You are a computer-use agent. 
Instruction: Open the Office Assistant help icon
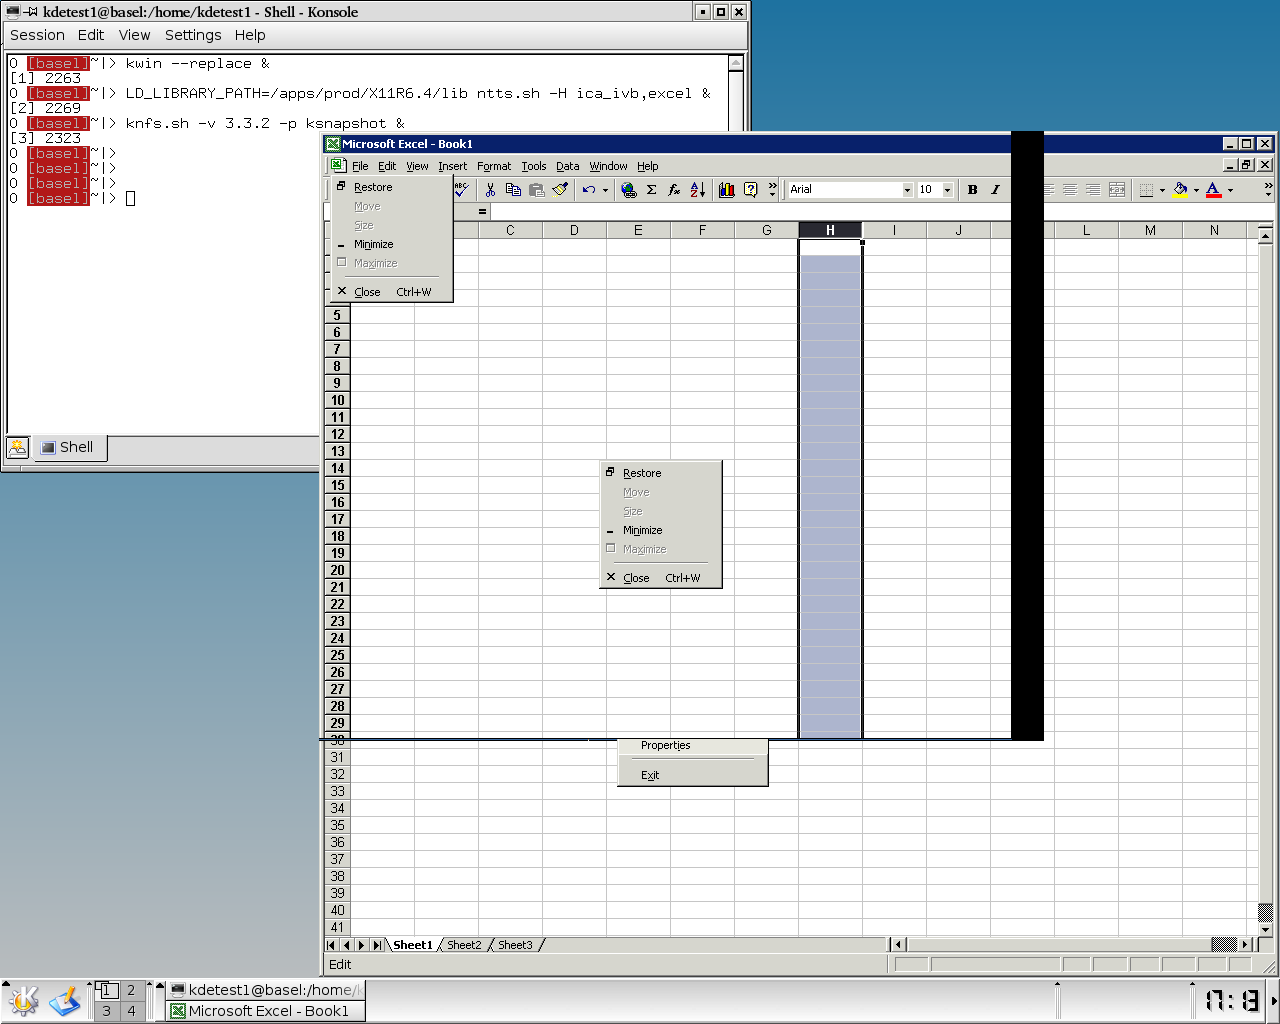(x=750, y=189)
